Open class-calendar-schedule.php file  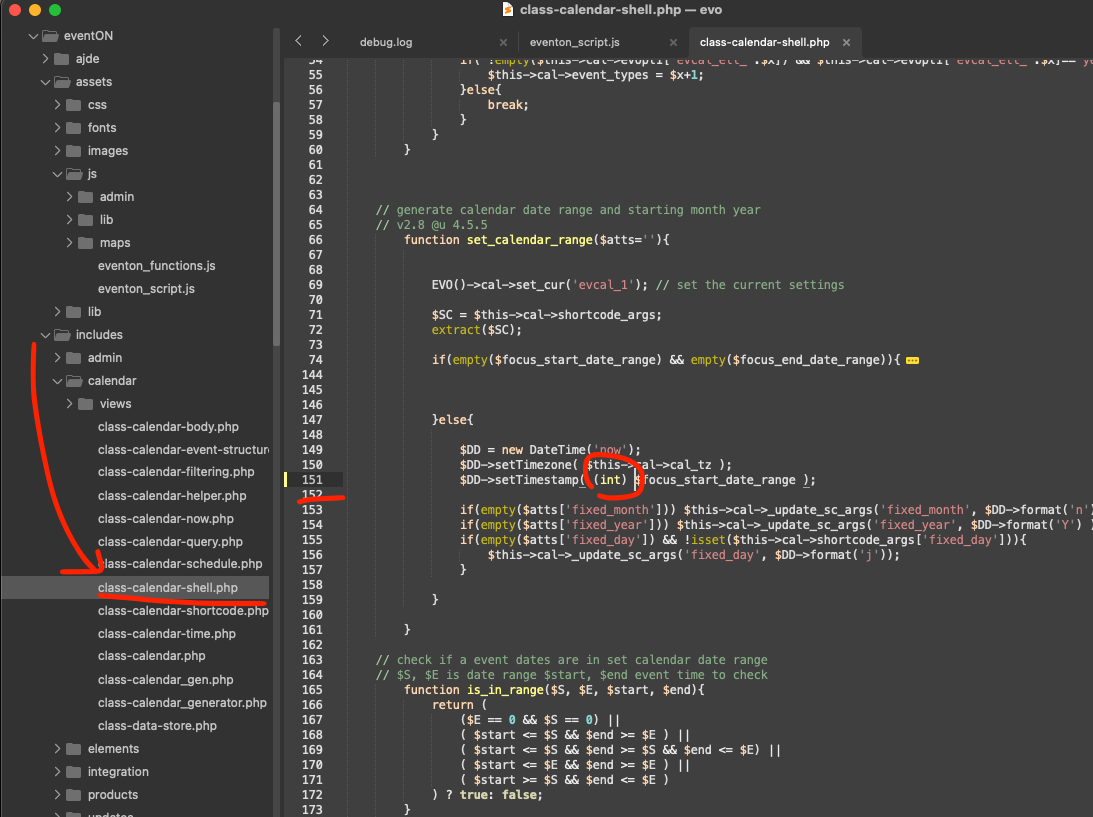pyautogui.click(x=180, y=564)
